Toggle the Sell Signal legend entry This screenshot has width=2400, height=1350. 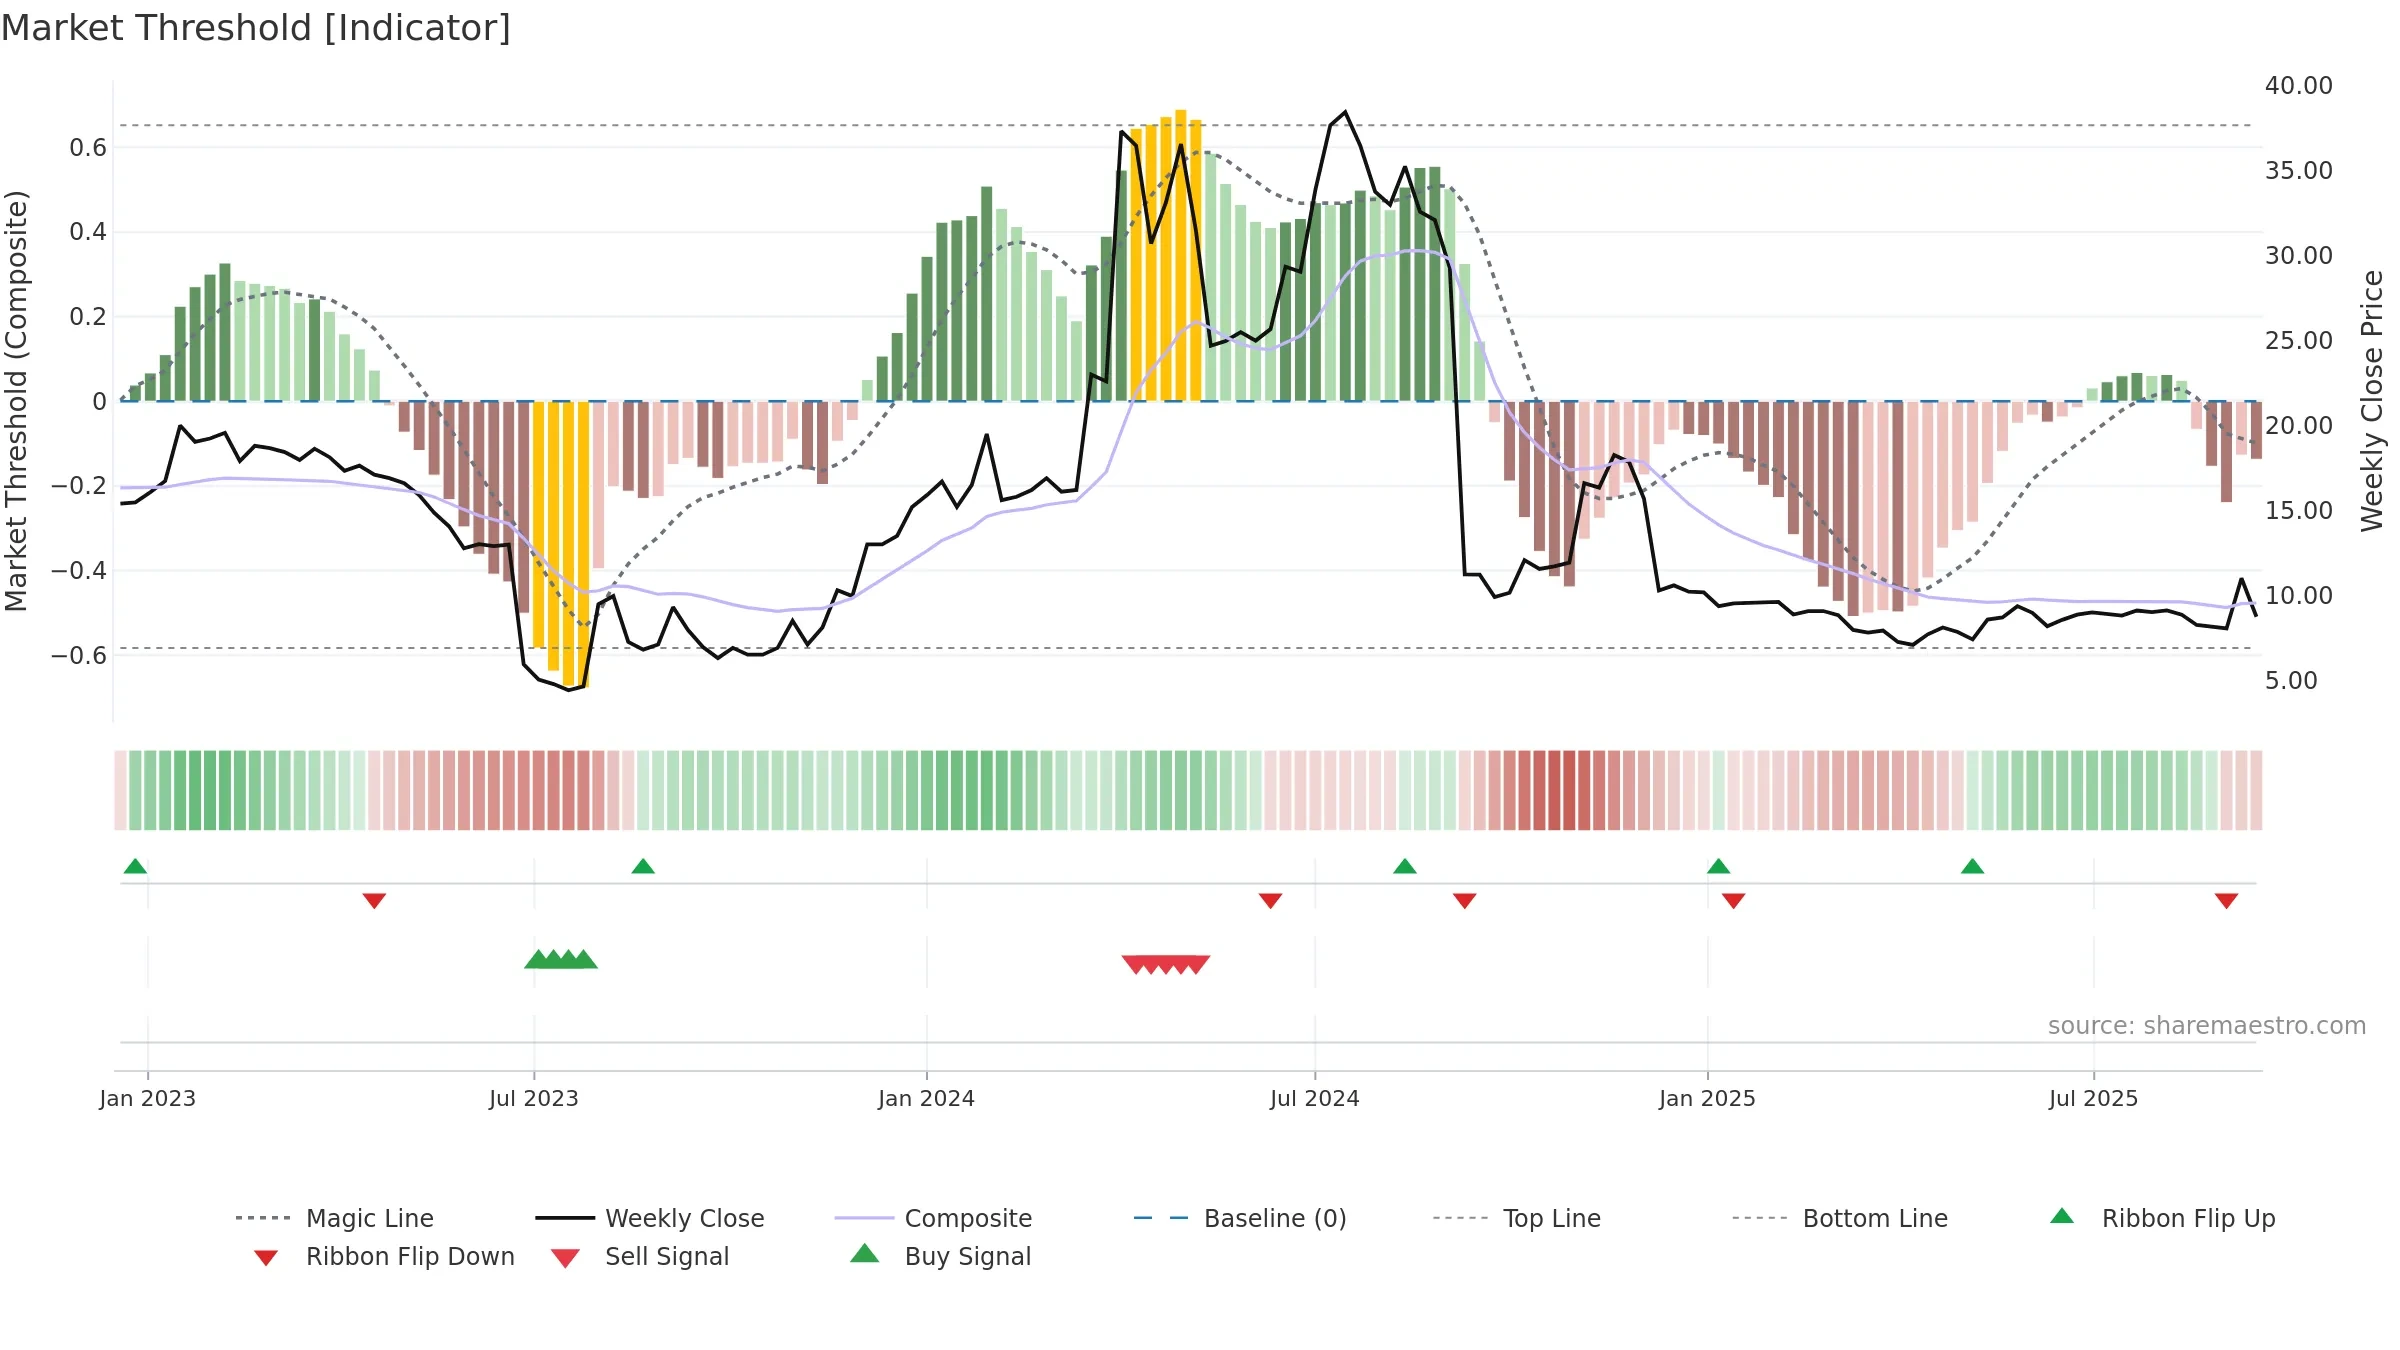(640, 1256)
